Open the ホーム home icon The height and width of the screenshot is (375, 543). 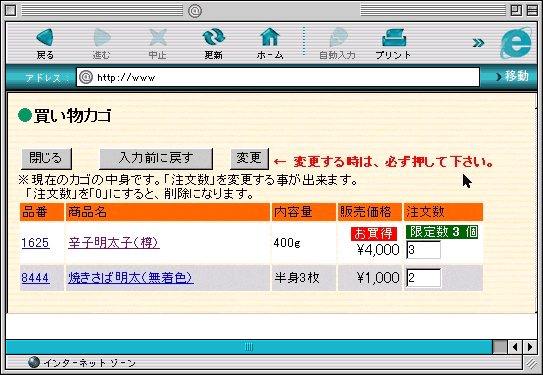270,37
